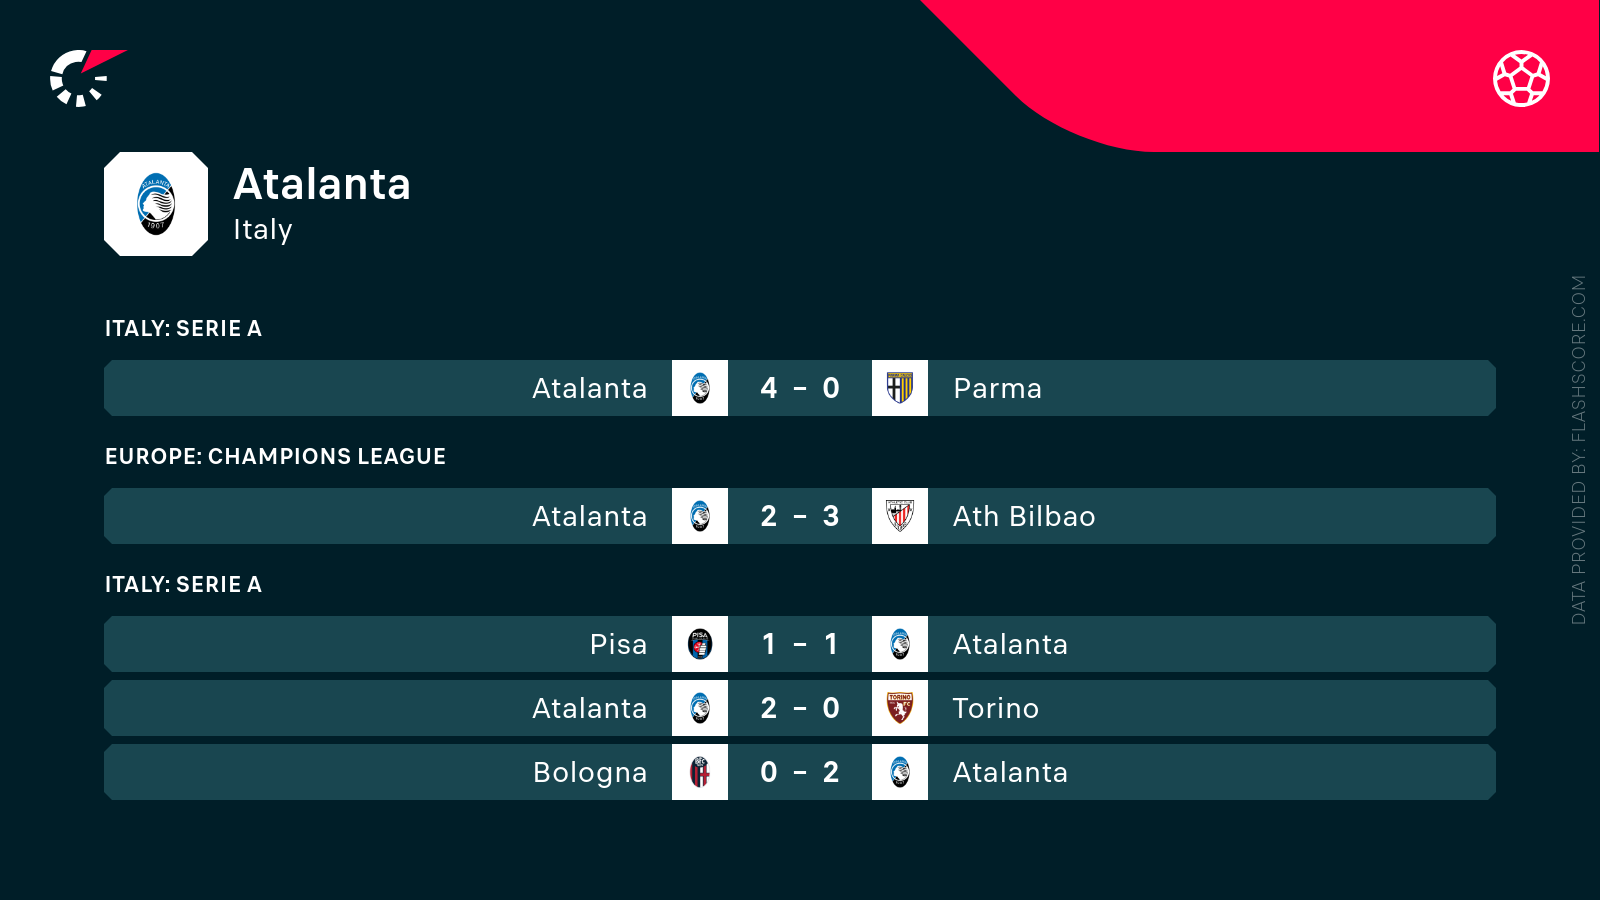1600x900 pixels.
Task: Click the Flashscore logo in top-left corner
Action: (x=85, y=77)
